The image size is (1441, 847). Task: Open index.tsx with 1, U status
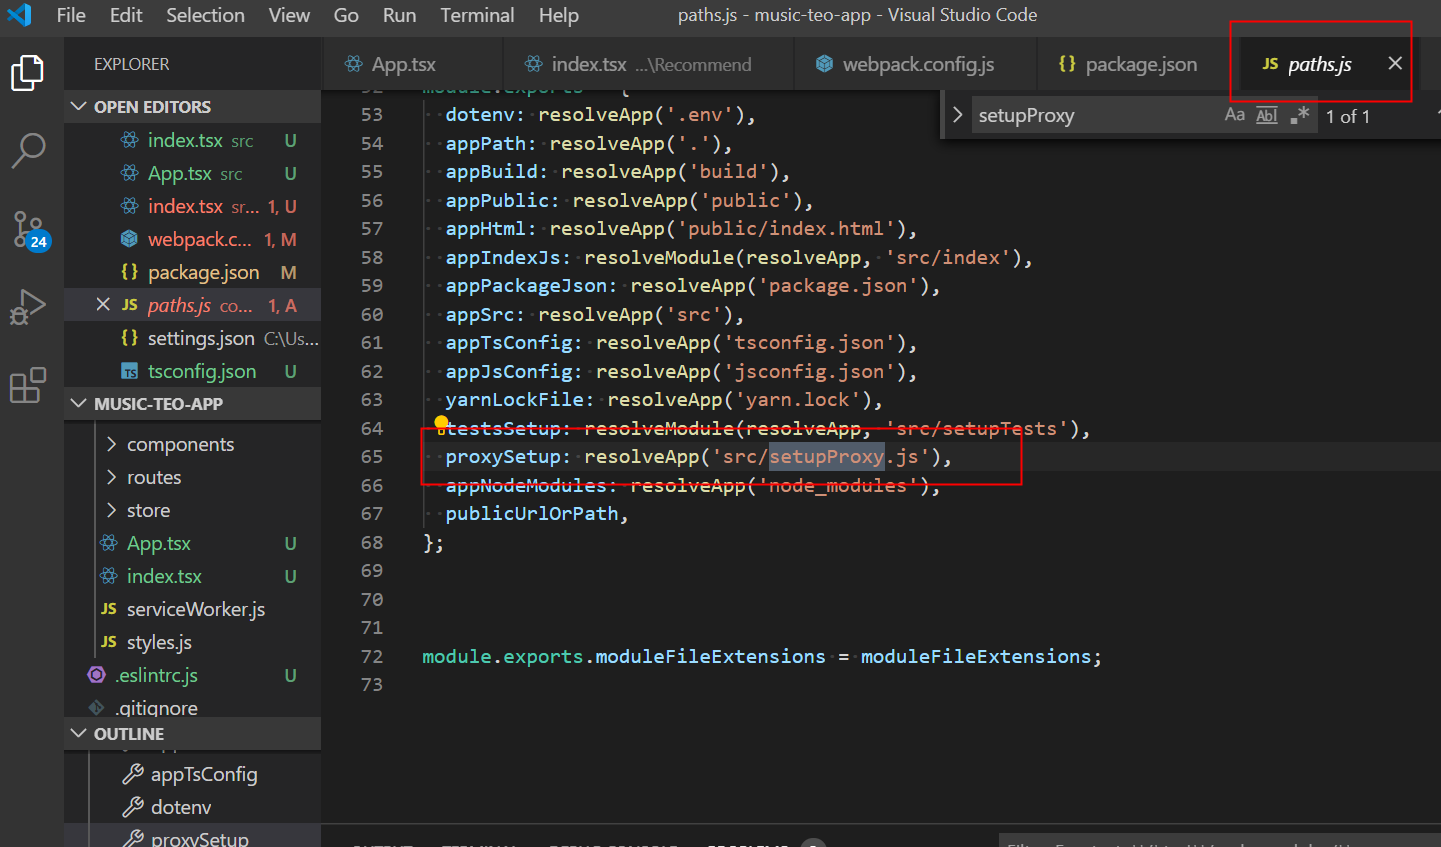[x=192, y=206]
